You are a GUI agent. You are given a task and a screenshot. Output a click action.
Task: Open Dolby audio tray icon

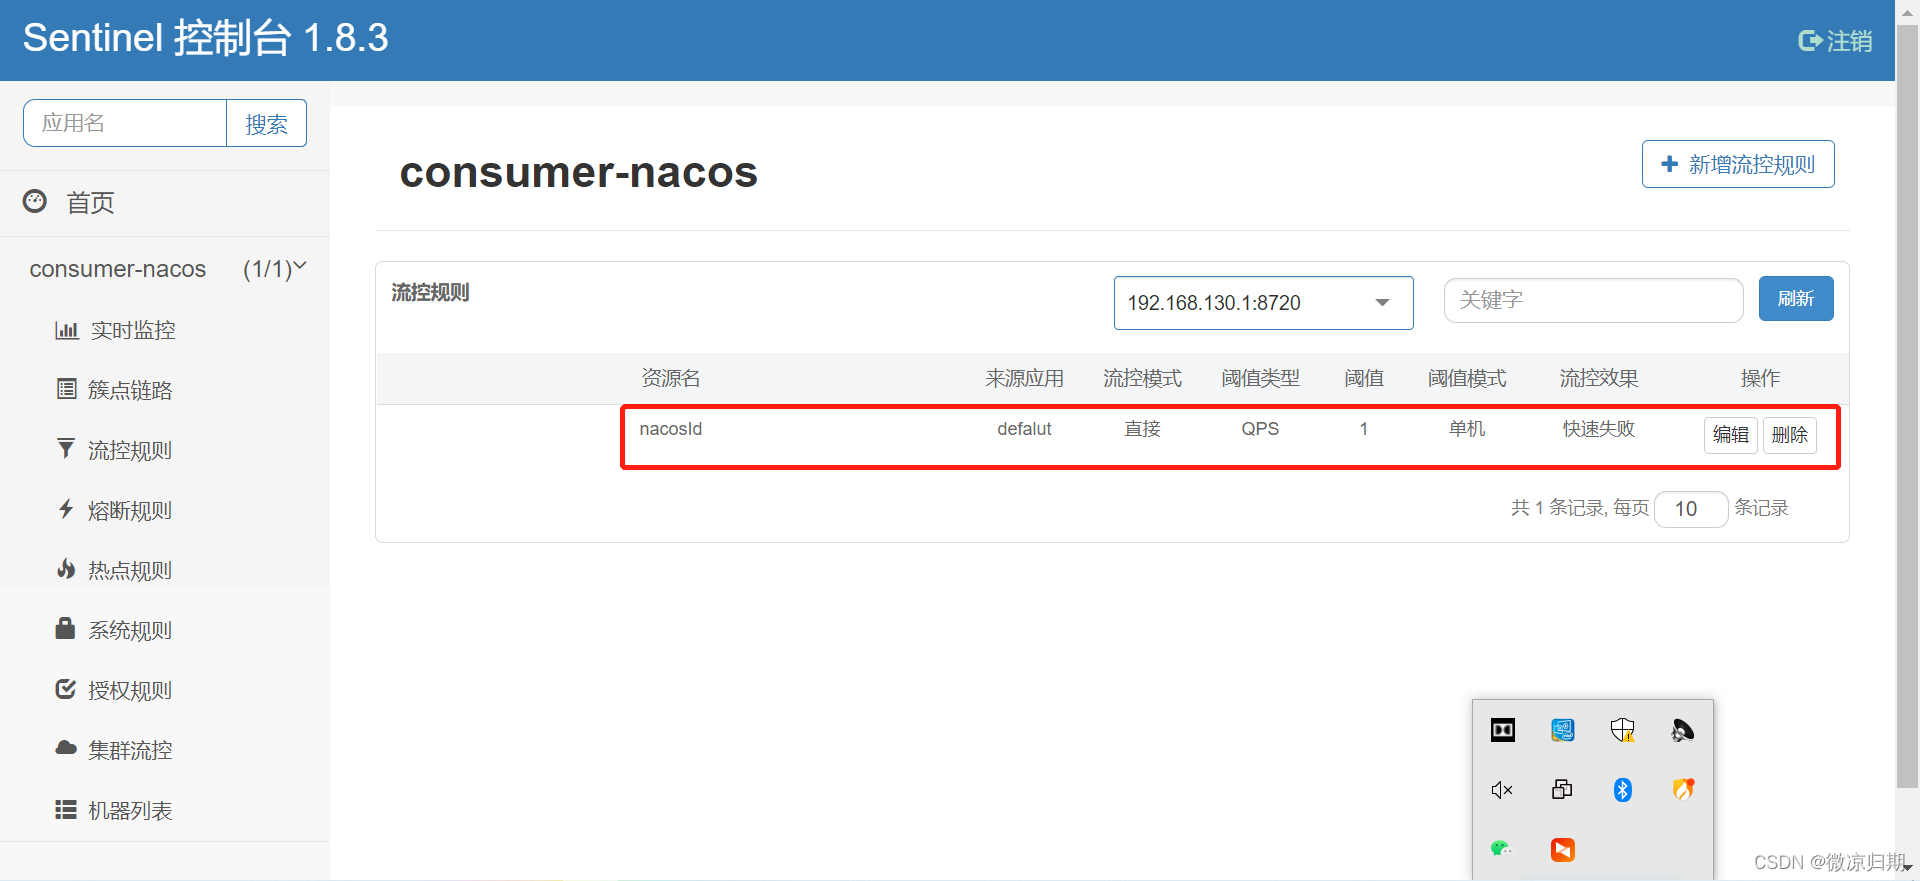[1503, 730]
